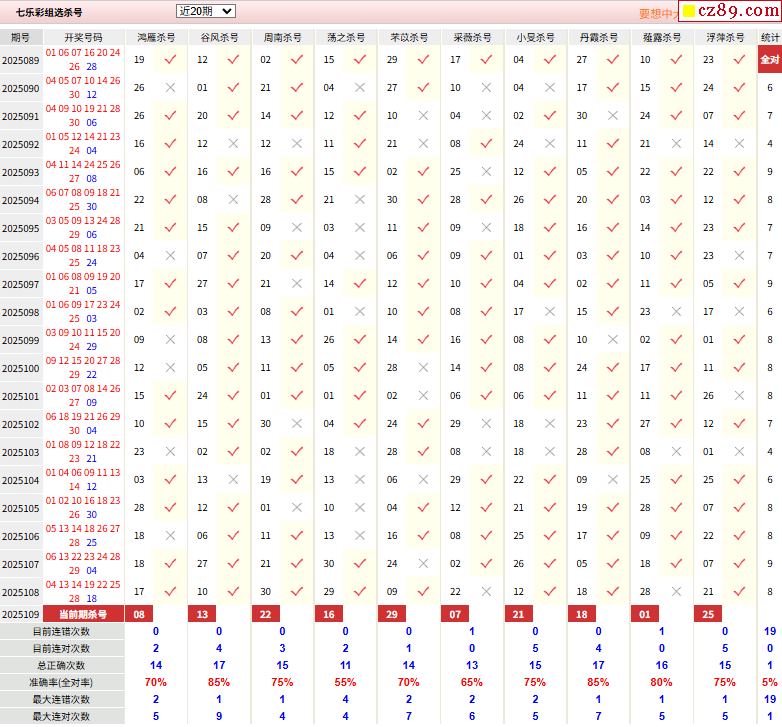Viewport: 782px width, 727px height.
Task: Click the 准确率(全对率) row label
Action: [x=61, y=682]
